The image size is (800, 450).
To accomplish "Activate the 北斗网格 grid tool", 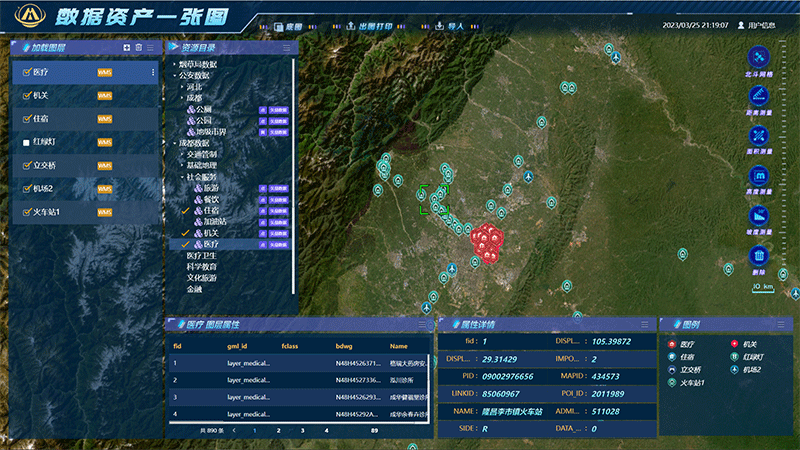I will point(759,58).
